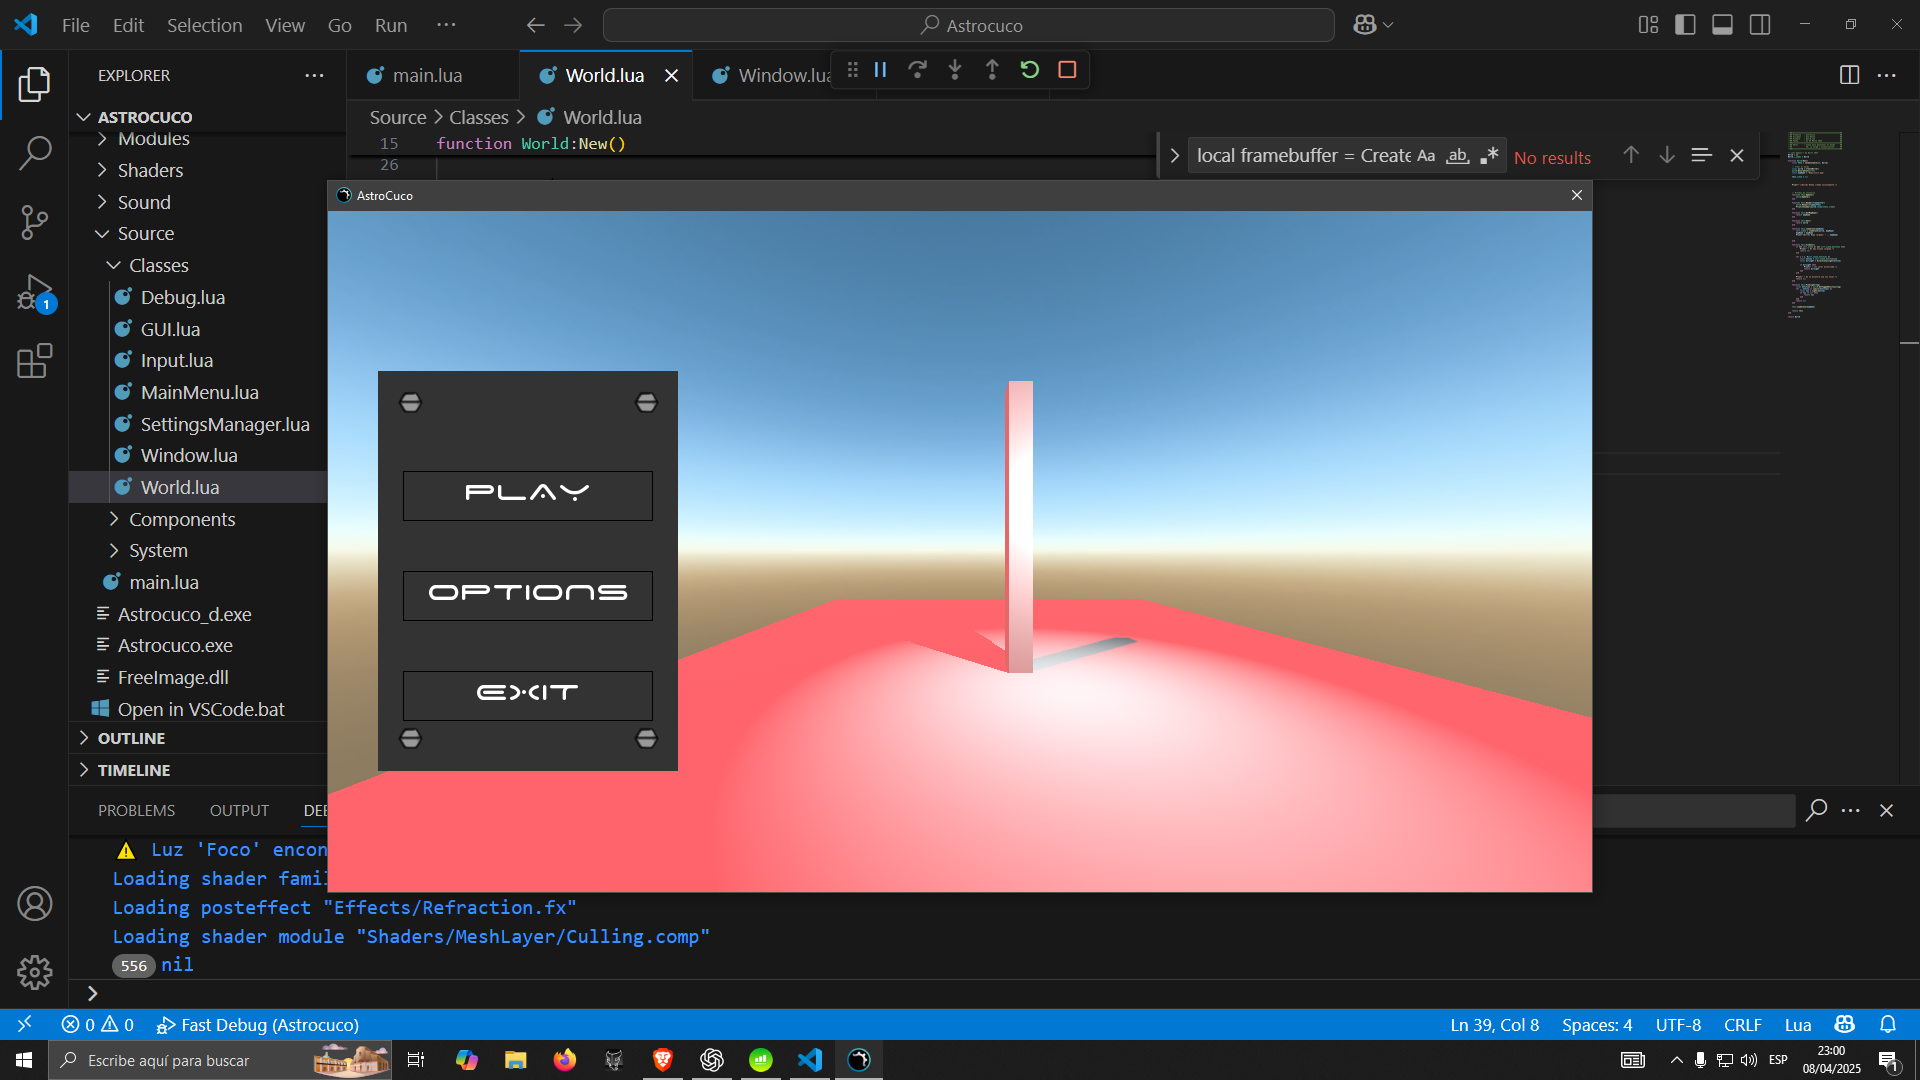Open the Source Control view

35,222
